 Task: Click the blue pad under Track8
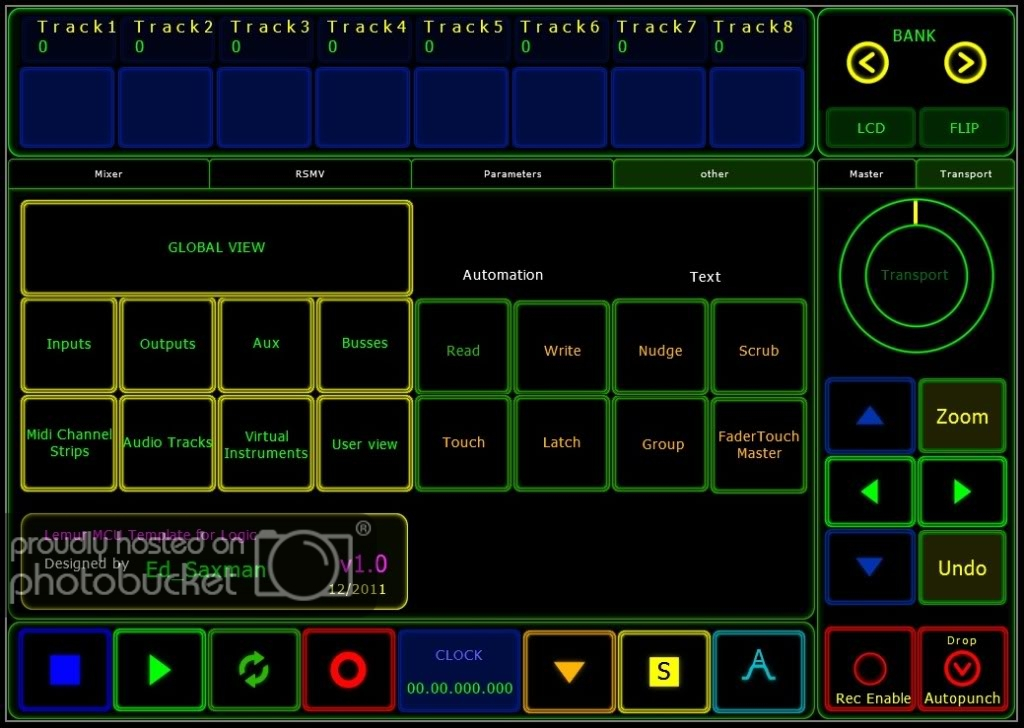click(757, 107)
